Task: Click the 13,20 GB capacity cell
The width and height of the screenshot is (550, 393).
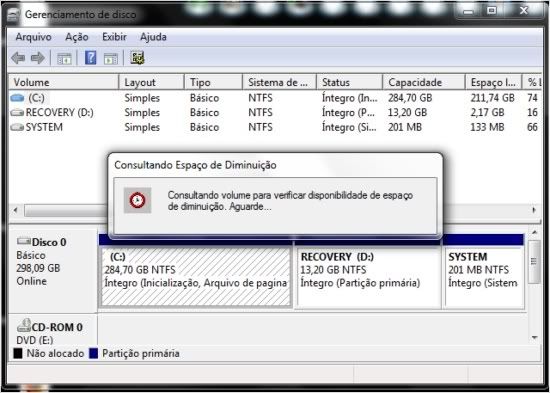Action: [x=408, y=113]
